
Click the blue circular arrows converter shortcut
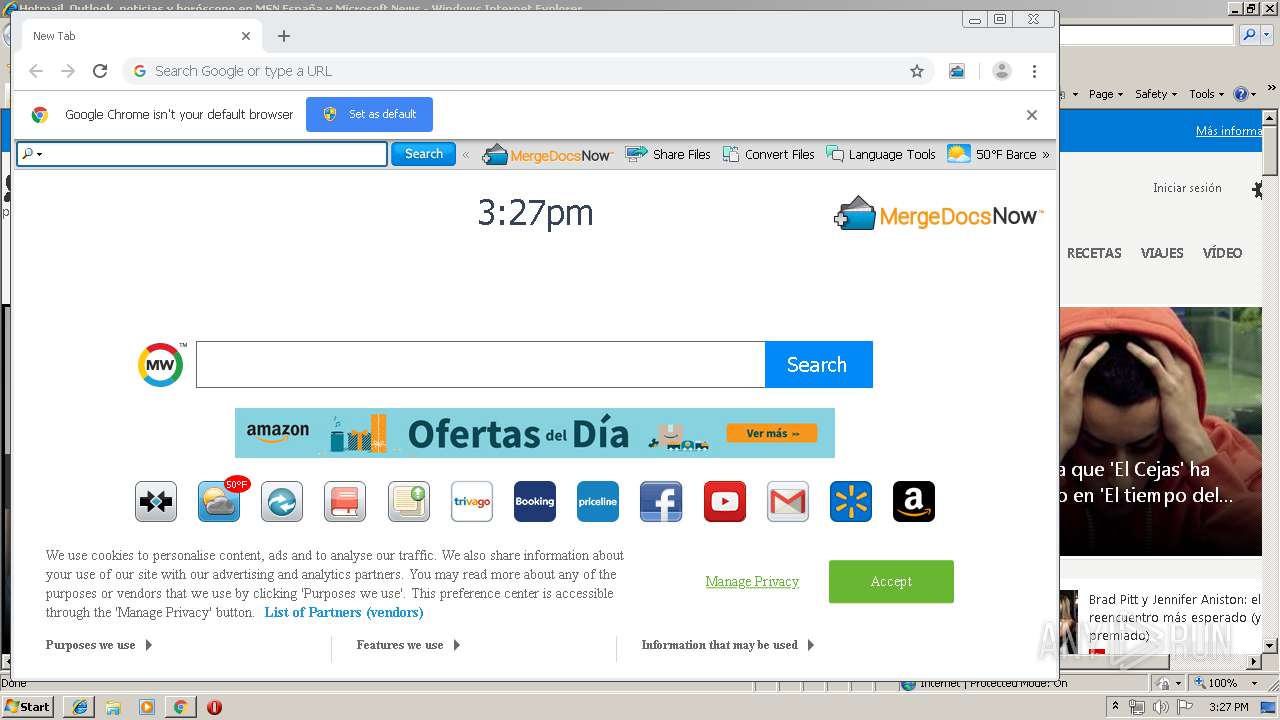(282, 502)
